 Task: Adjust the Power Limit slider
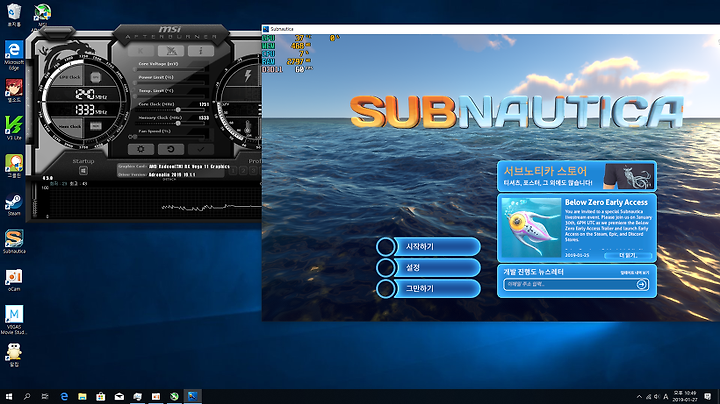171,83
